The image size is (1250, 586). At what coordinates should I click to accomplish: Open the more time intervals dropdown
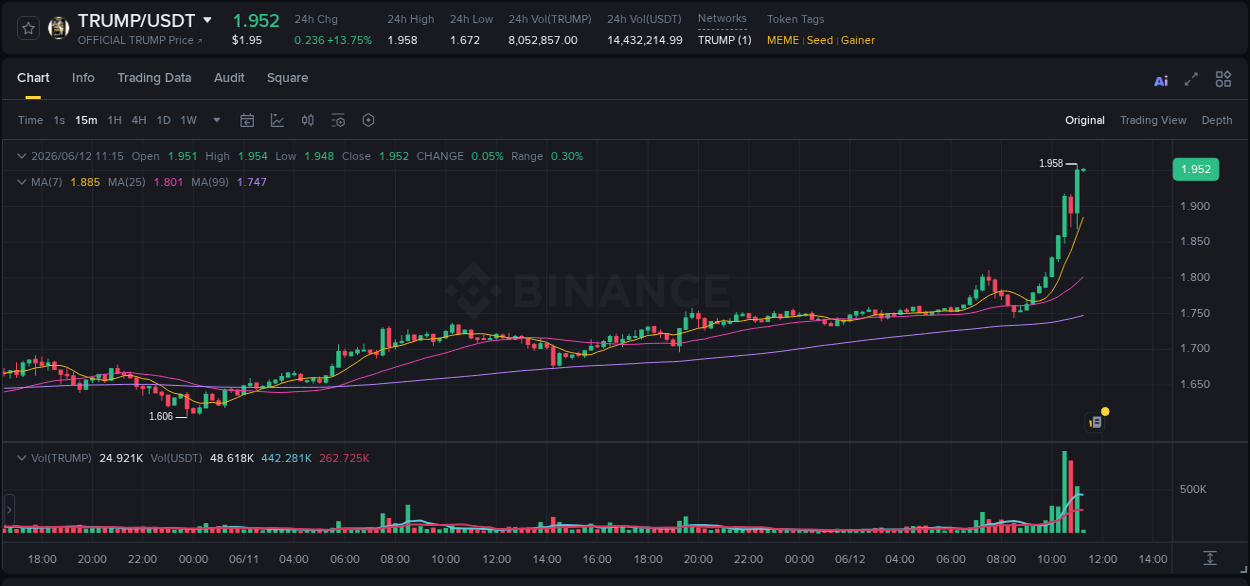click(x=217, y=120)
